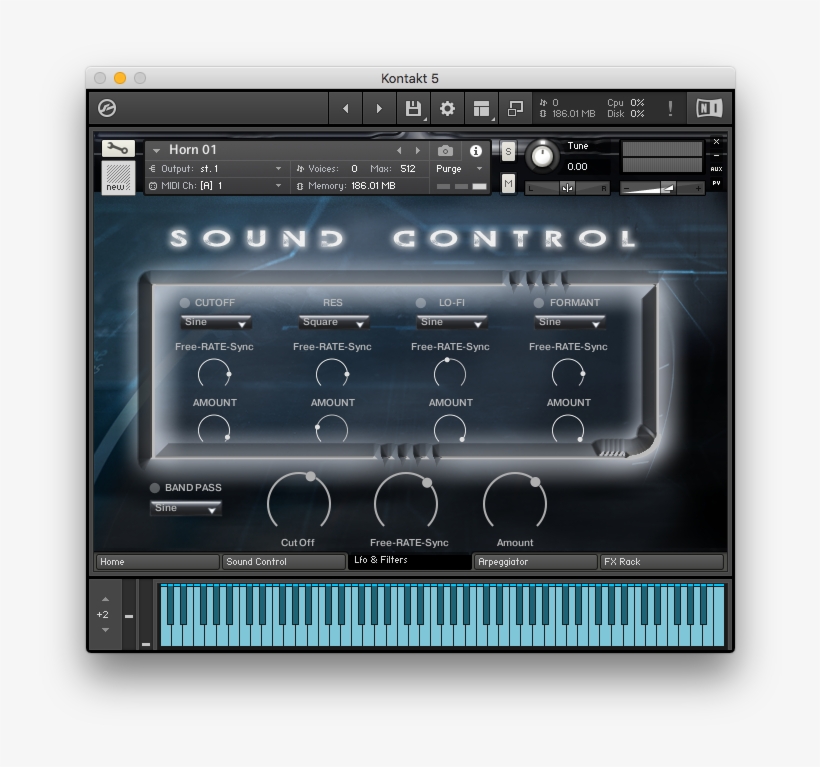Toggle the PV performance view button

coord(716,183)
